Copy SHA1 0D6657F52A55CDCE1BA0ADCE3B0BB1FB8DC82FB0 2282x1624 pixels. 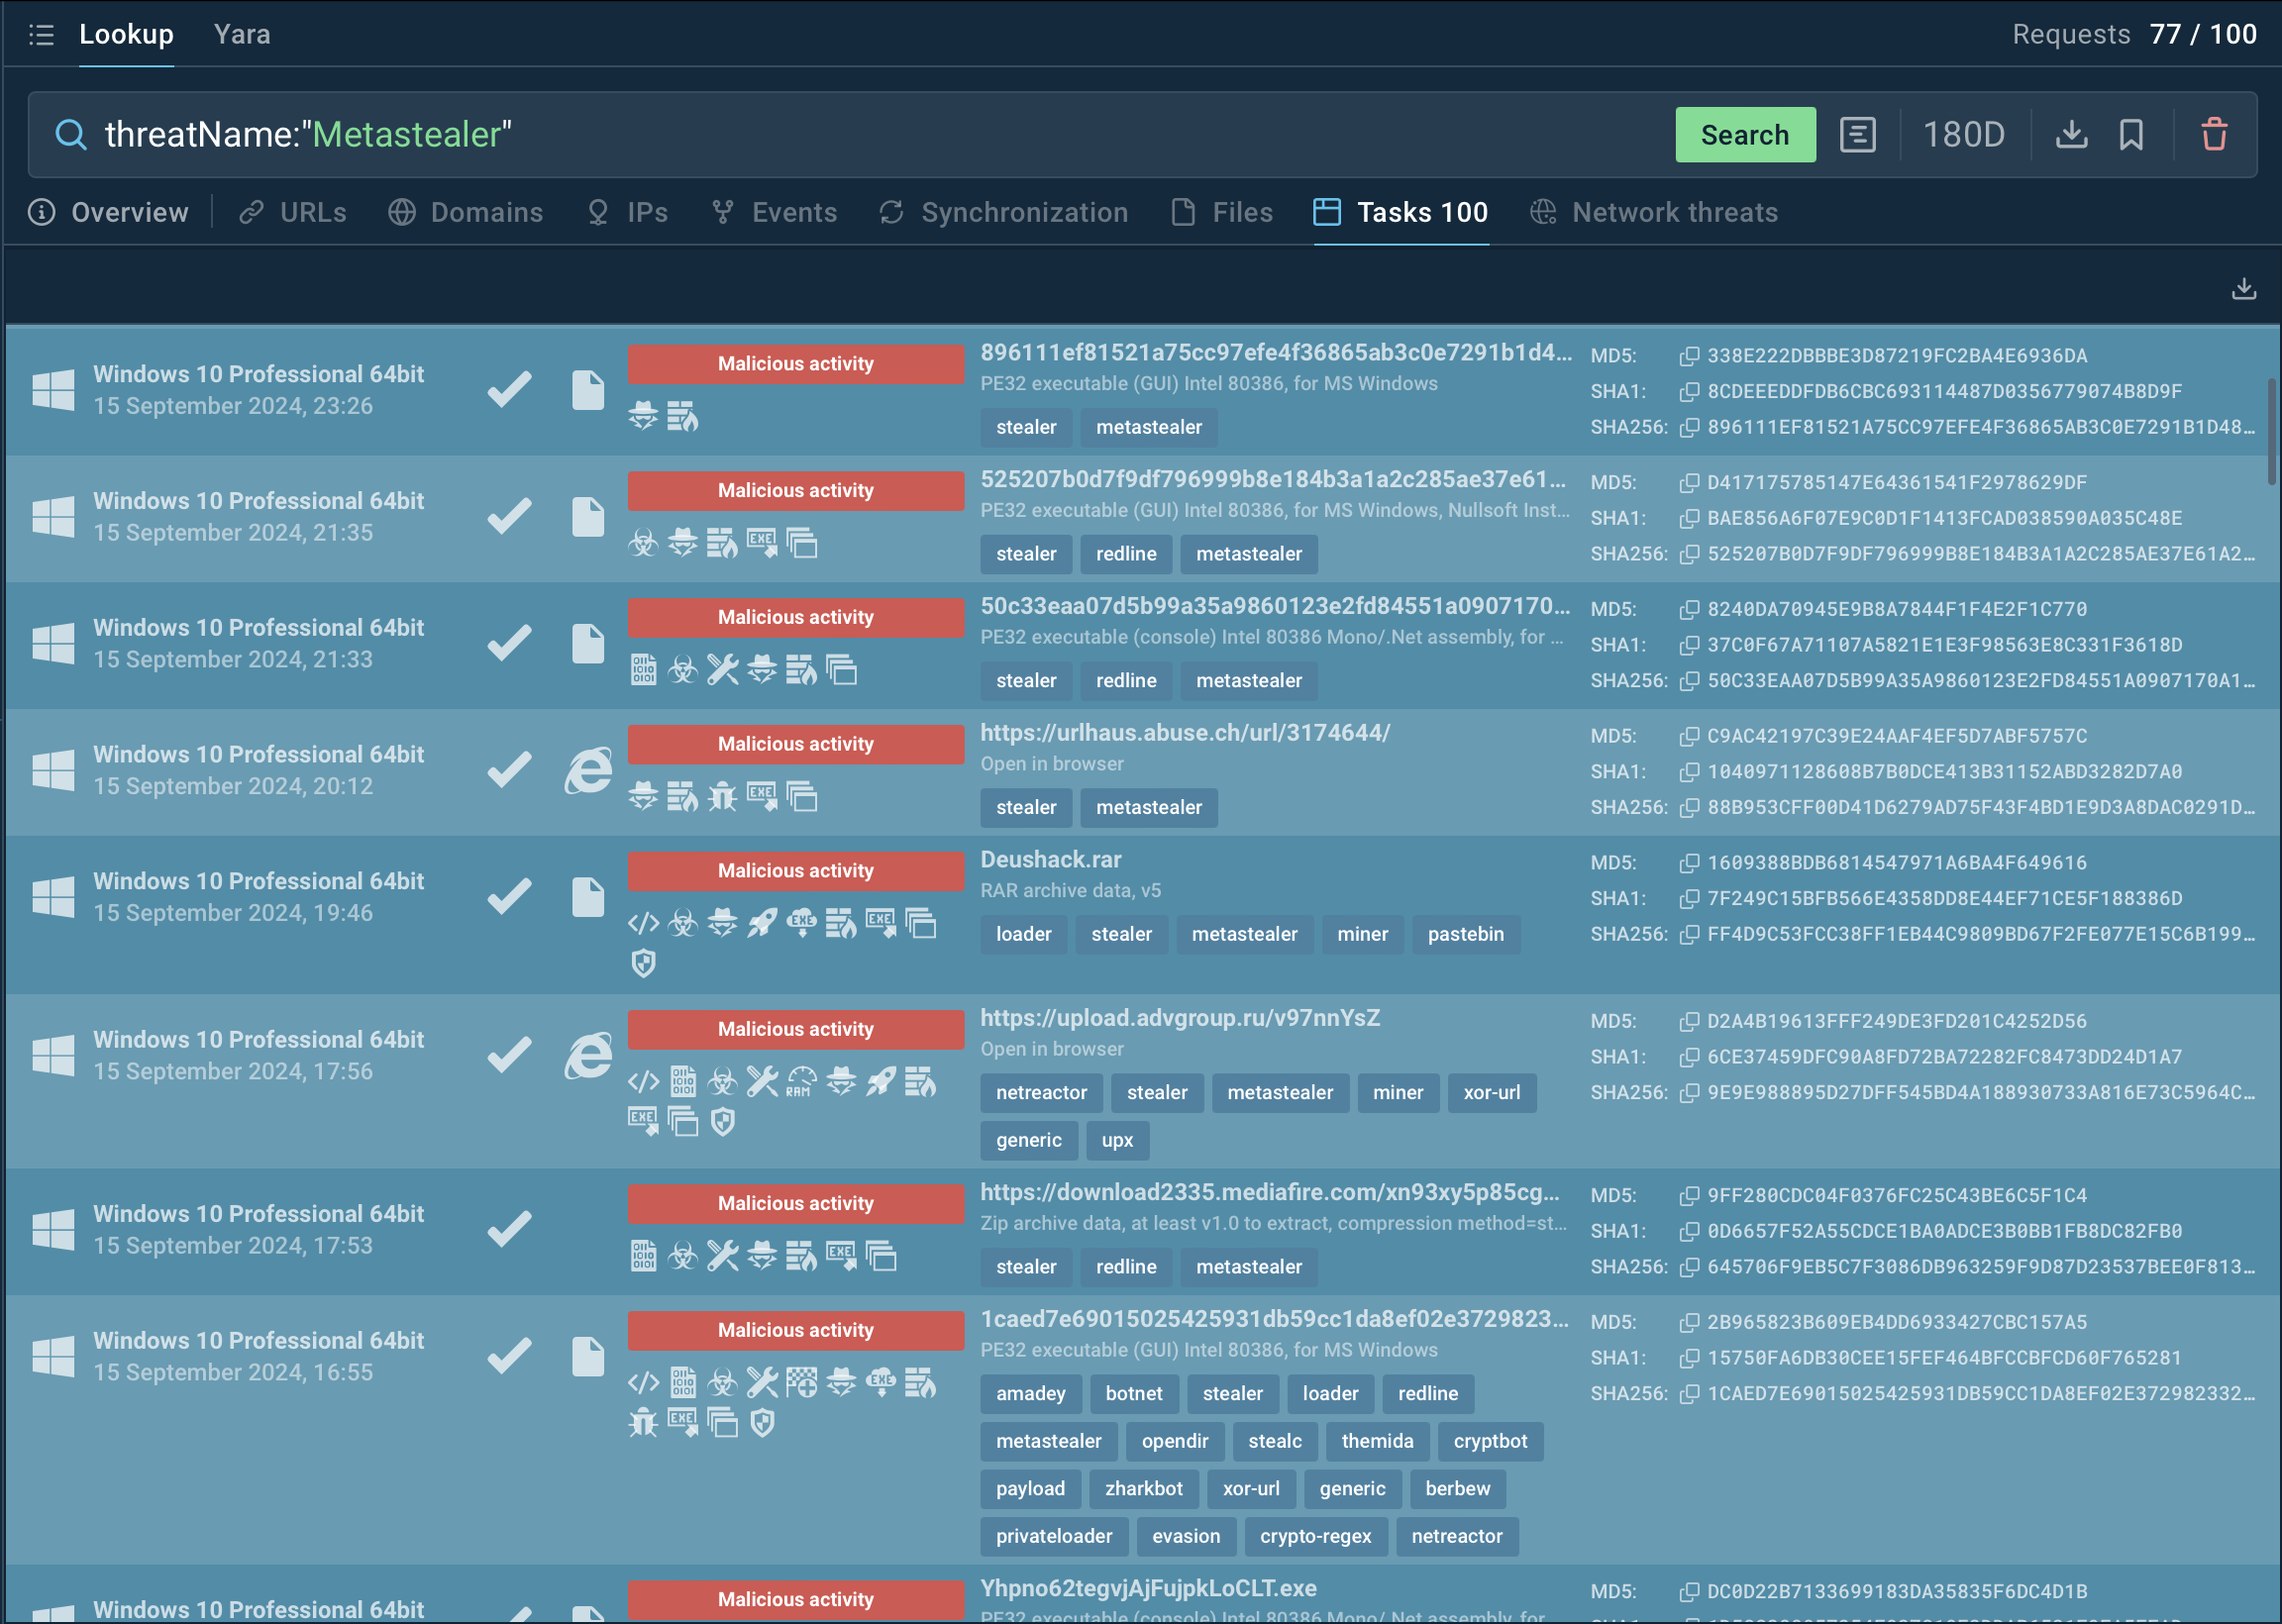click(x=1689, y=1232)
